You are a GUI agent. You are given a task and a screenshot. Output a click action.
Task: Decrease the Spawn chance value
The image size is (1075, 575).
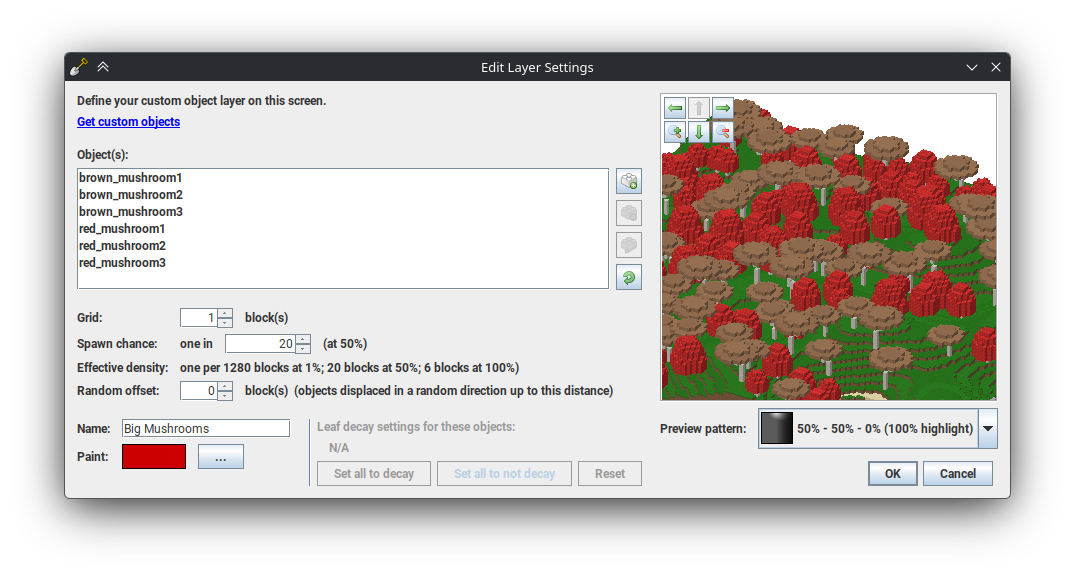point(303,348)
